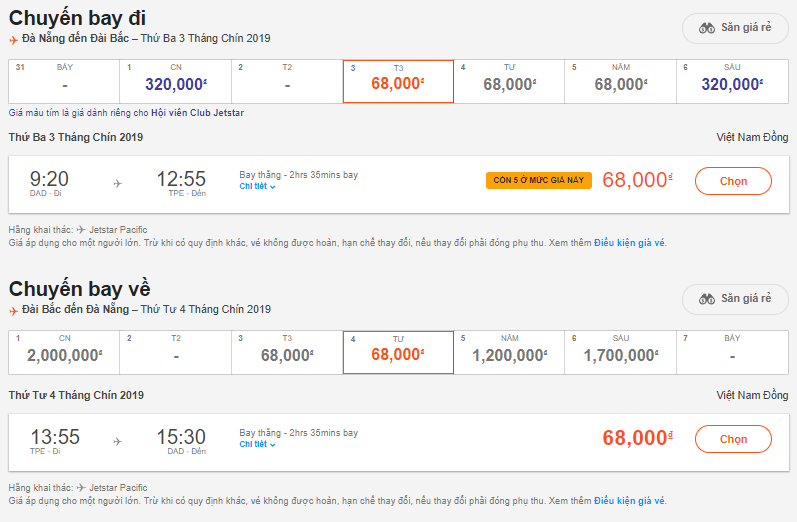Click plane icon between 13:55 and 15:30
Viewport: 797px width, 522px height.
click(x=117, y=441)
